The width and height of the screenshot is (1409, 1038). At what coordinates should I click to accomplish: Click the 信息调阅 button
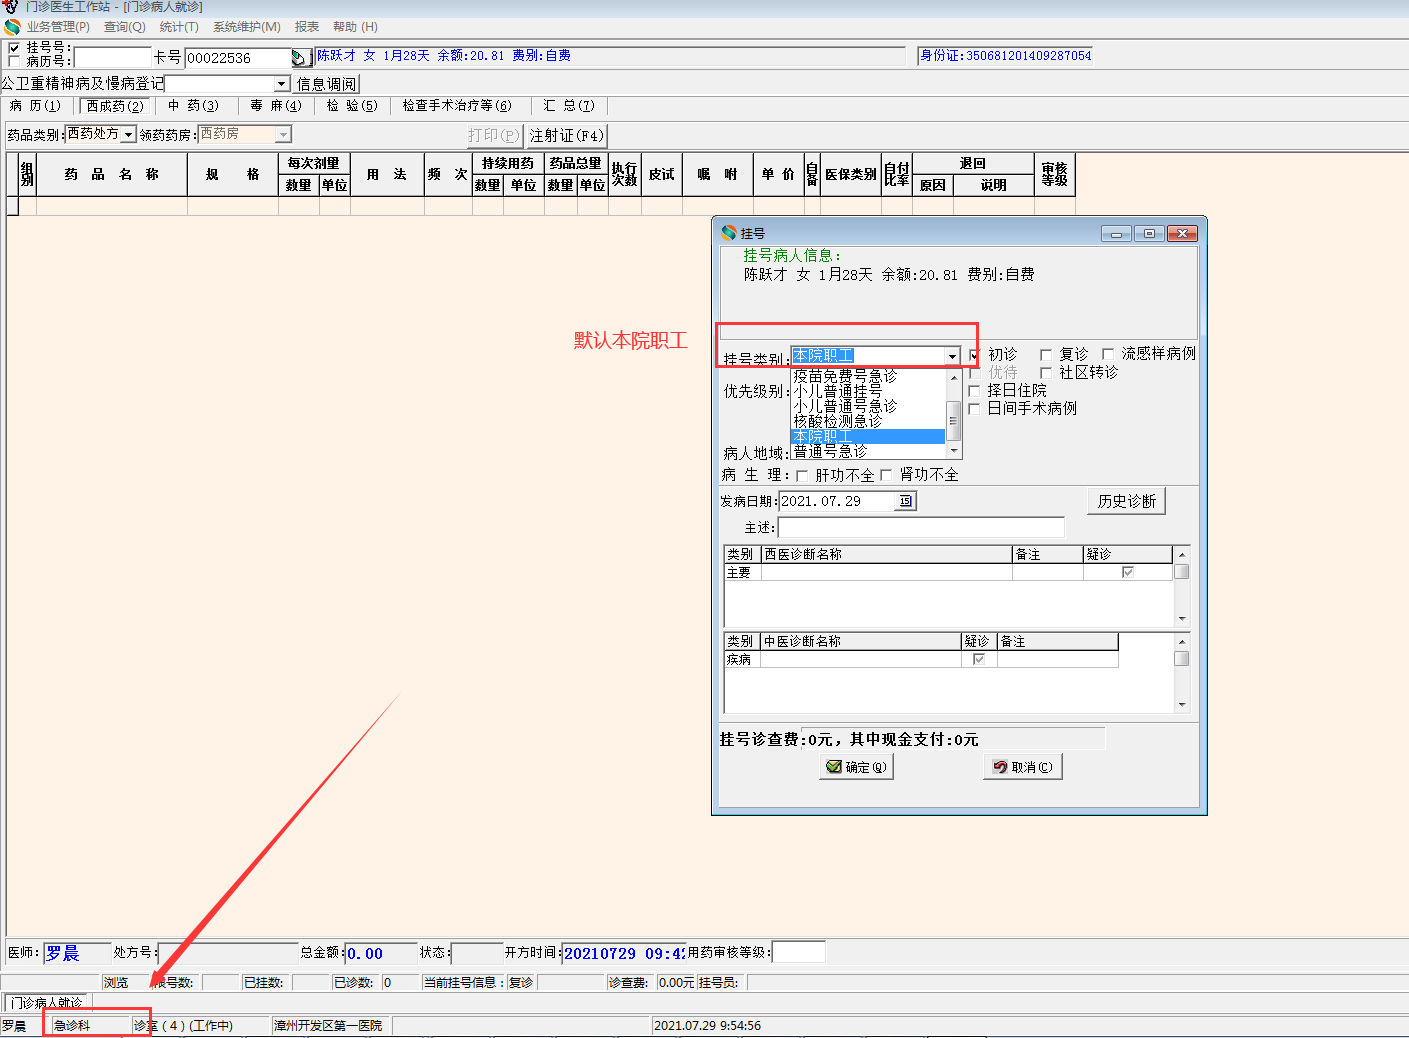coord(327,84)
